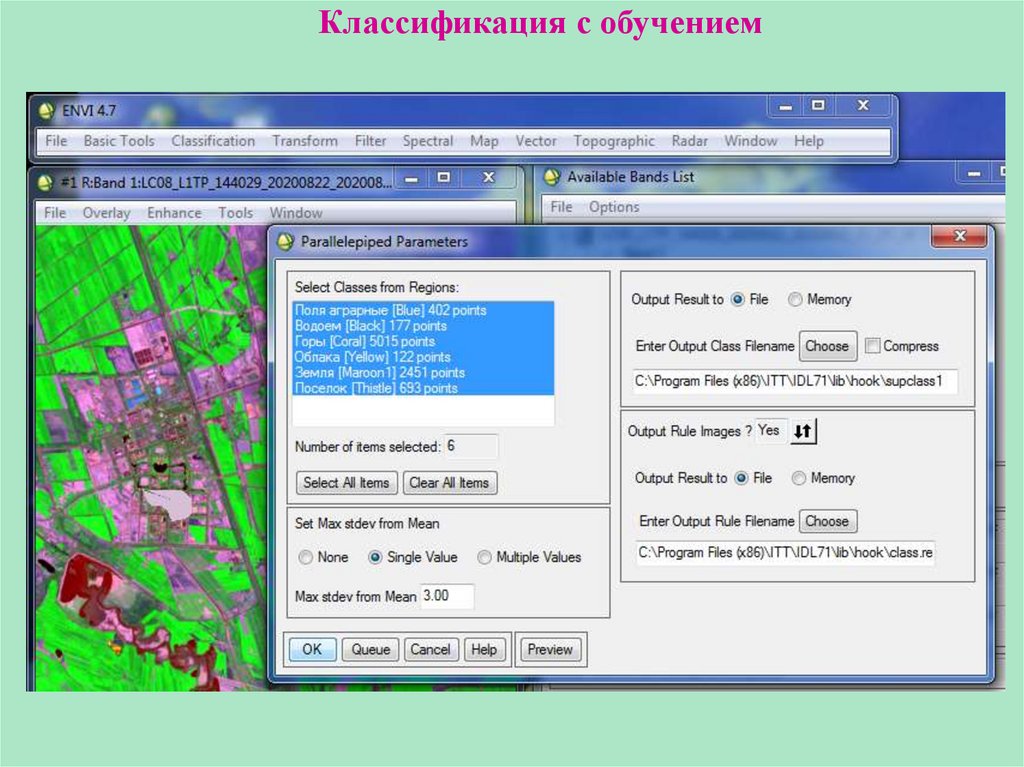Viewport: 1024px width, 767px height.
Task: Open the Radar menu
Action: [690, 141]
